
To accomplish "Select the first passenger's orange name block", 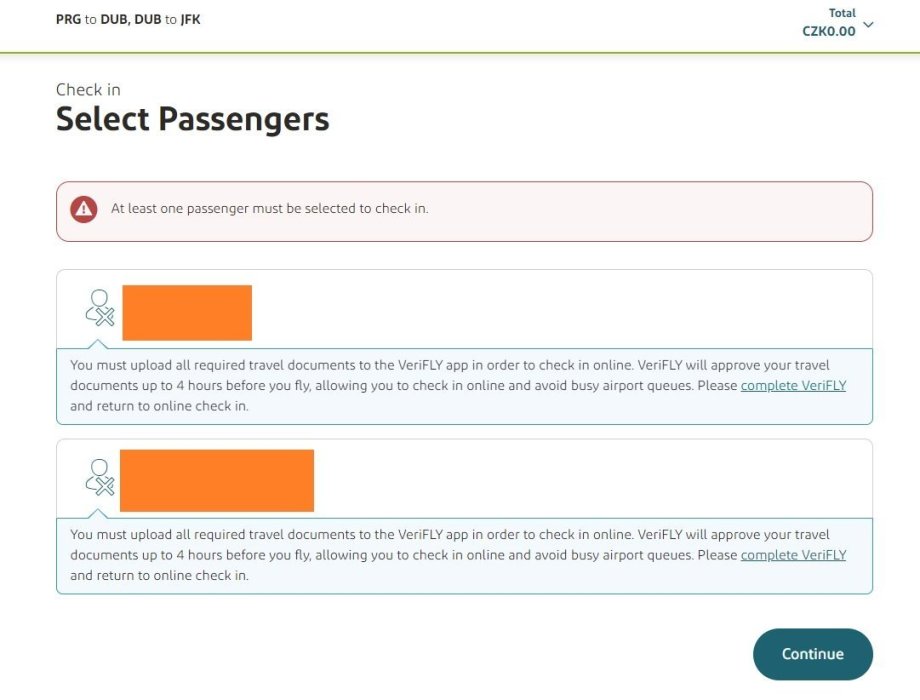I will point(187,312).
